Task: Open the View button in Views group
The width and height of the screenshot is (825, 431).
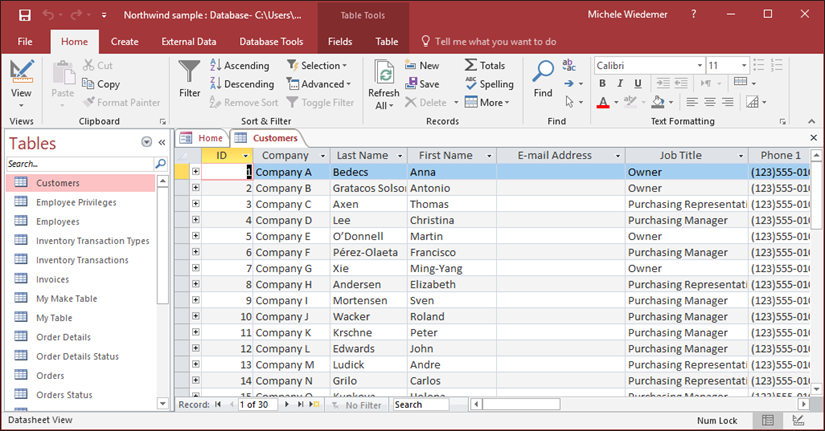Action: pos(21,84)
